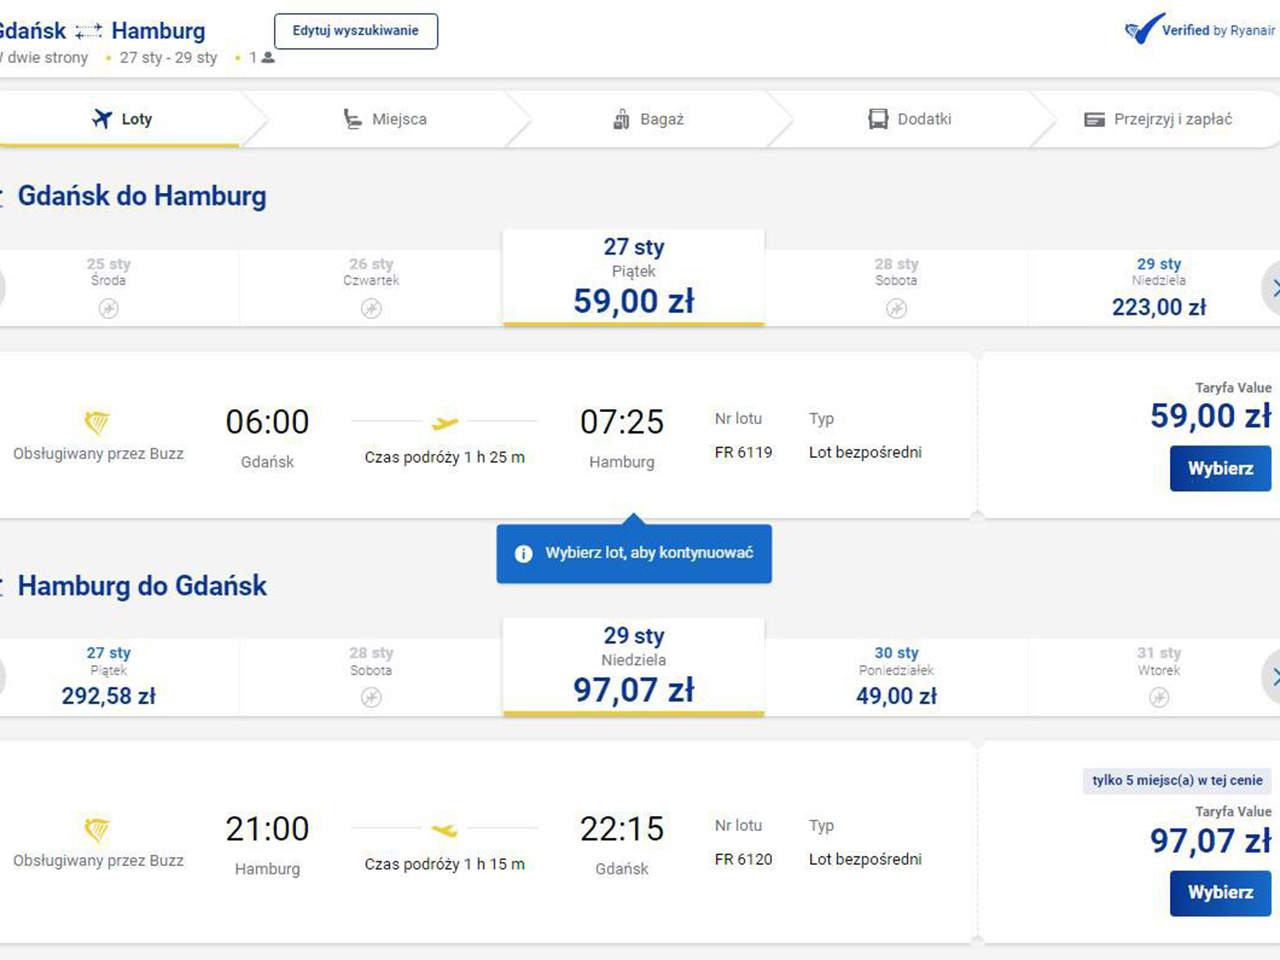1280x960 pixels.
Task: Show later return dates with right arrow
Action: click(x=1273, y=677)
